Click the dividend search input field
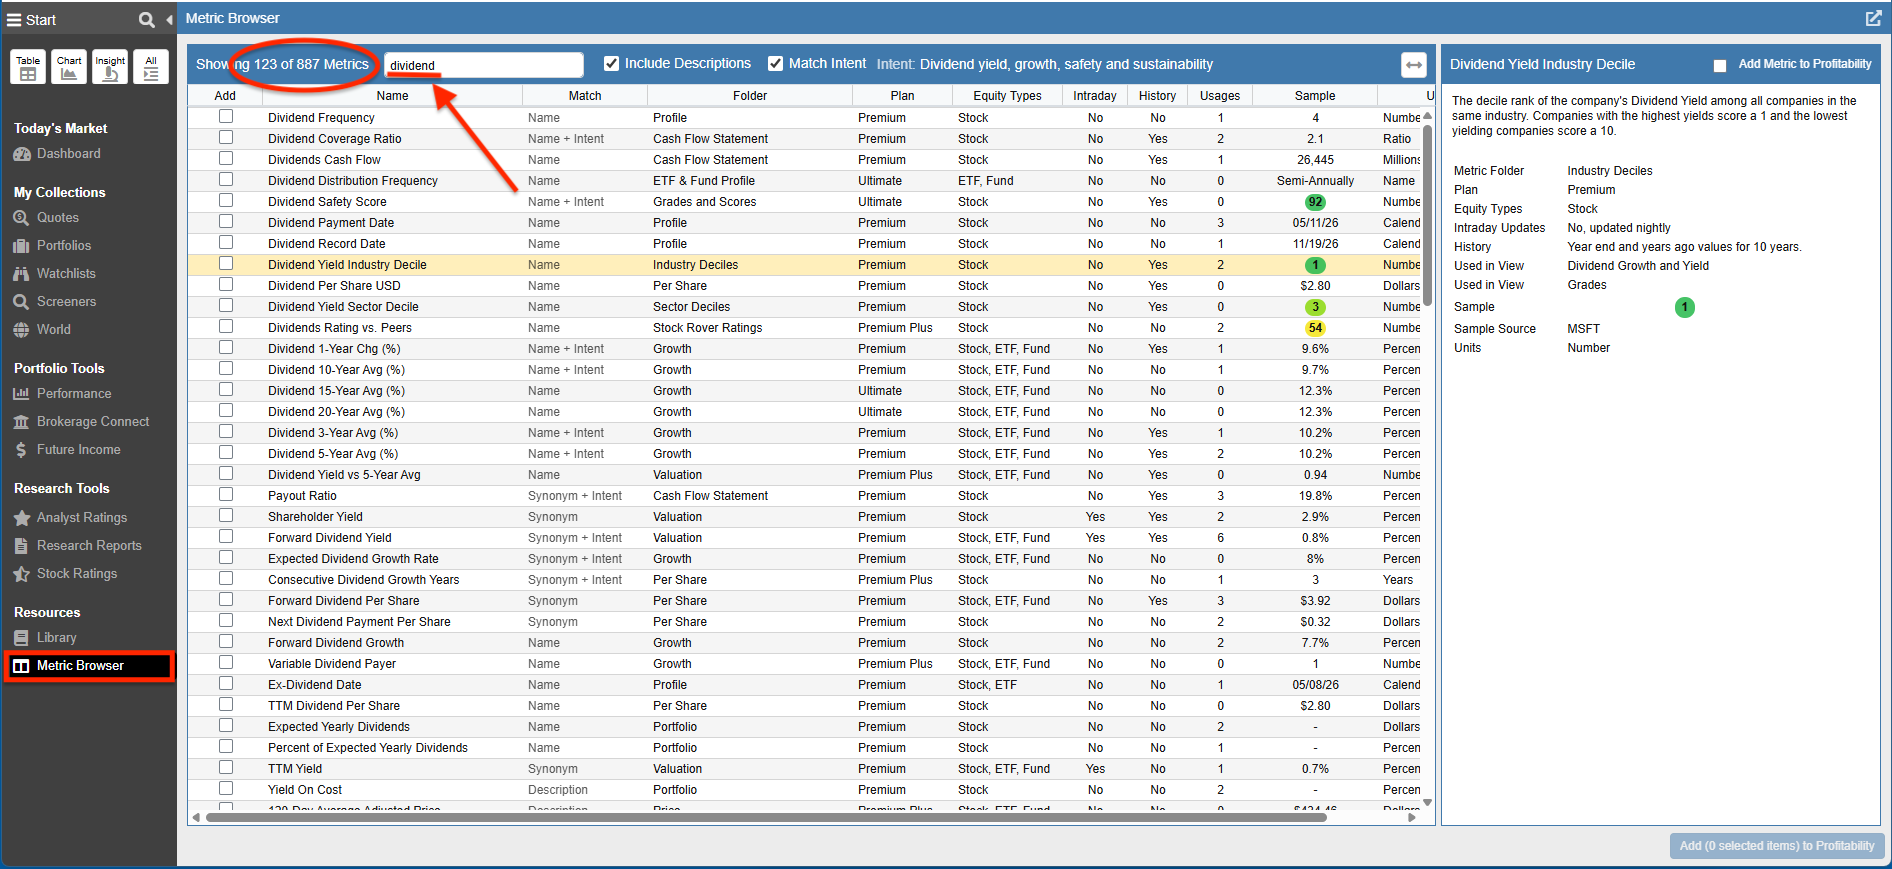Viewport: 1892px width, 869px height. (484, 65)
